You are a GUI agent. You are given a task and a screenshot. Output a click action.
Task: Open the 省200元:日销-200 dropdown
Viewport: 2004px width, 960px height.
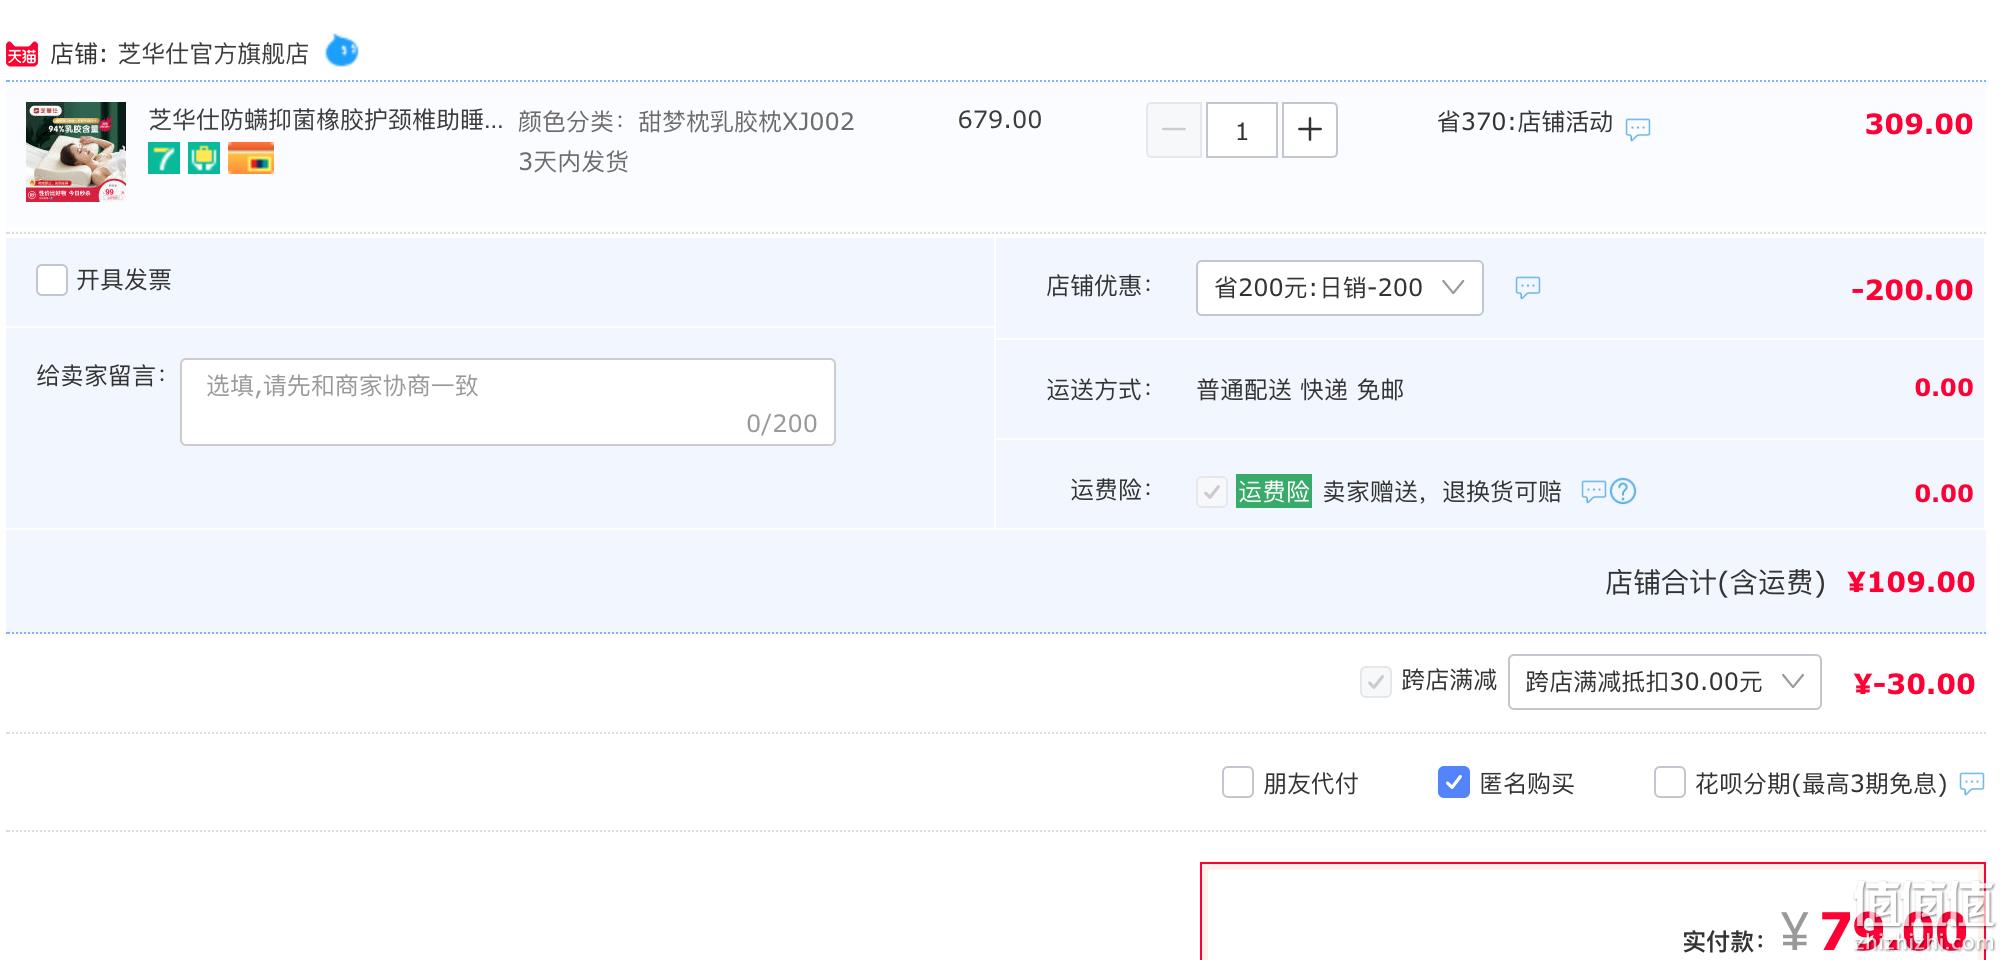coord(1340,288)
